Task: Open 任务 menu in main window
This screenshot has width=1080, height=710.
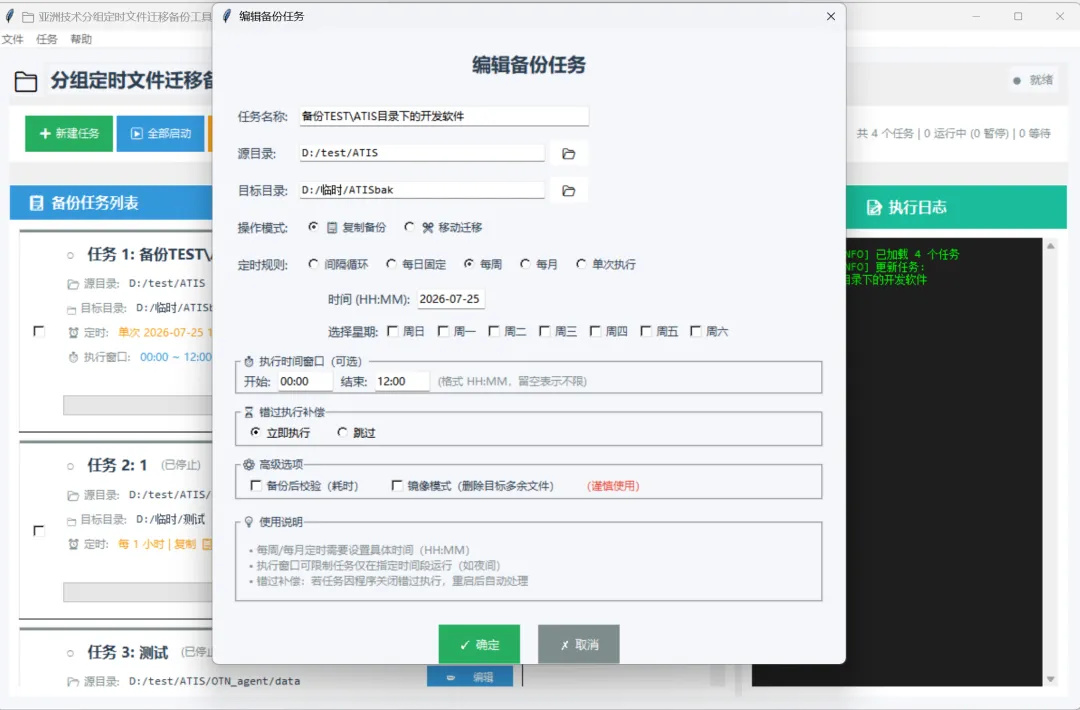Action: pos(47,39)
